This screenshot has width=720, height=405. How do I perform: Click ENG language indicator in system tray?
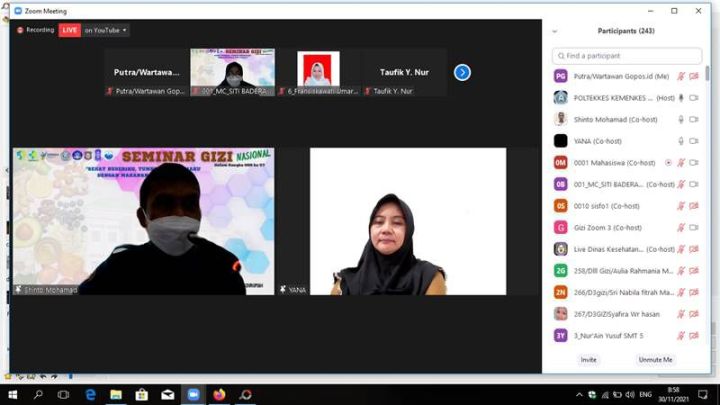click(645, 394)
